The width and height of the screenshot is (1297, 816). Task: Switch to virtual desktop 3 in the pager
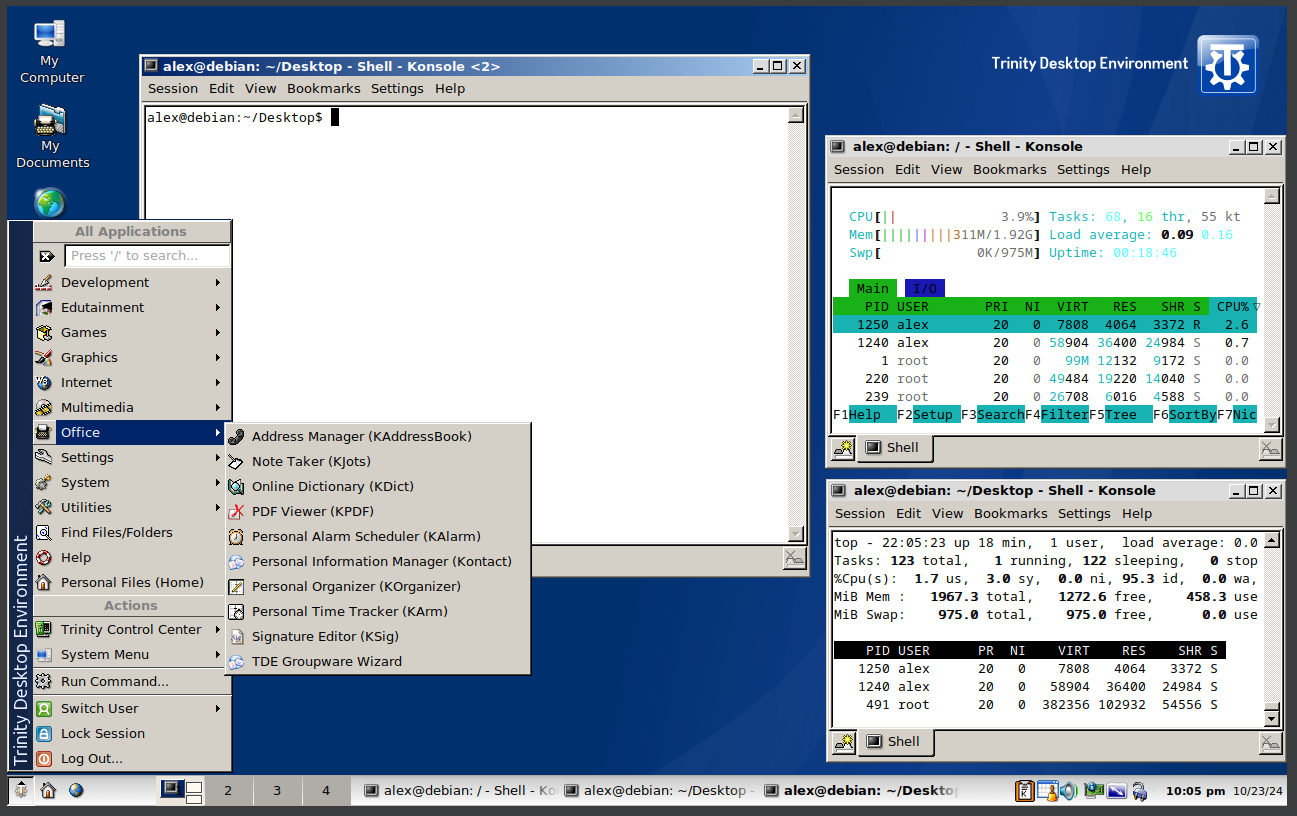277,791
